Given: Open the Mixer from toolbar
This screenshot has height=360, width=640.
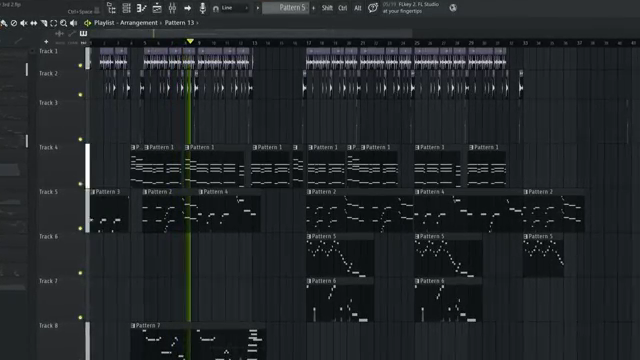Looking at the screenshot, I should 172,8.
